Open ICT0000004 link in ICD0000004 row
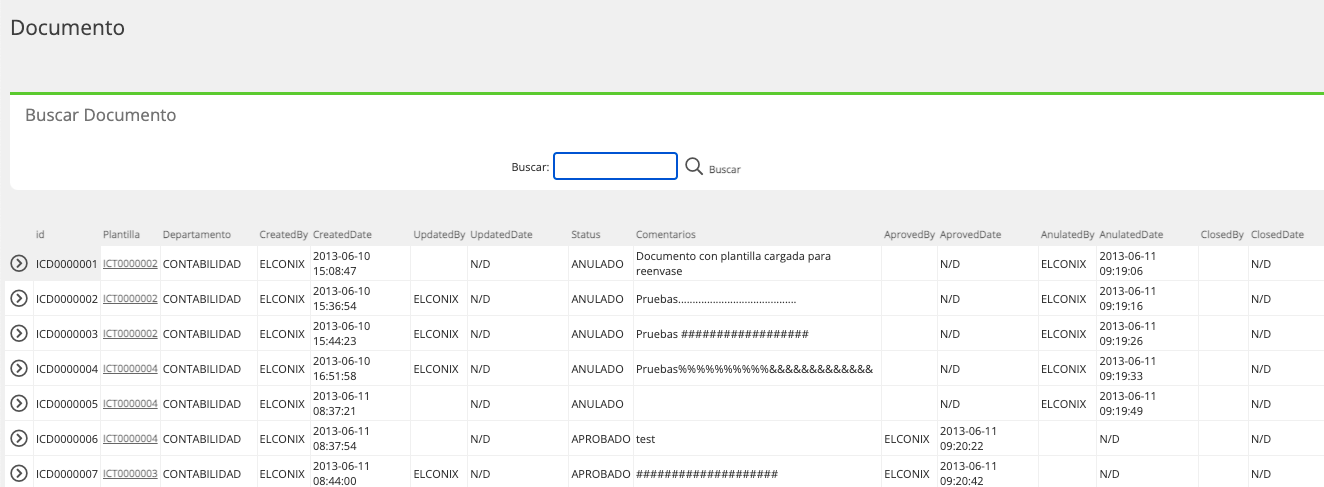Screen dimensions: 1324x487 130,369
